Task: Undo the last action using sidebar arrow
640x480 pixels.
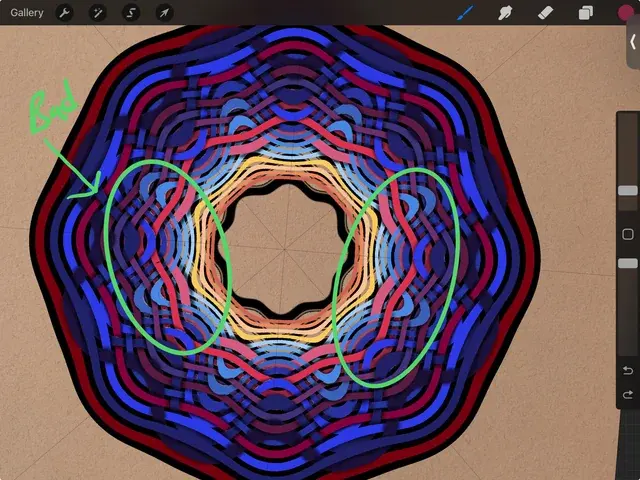Action: (x=628, y=370)
